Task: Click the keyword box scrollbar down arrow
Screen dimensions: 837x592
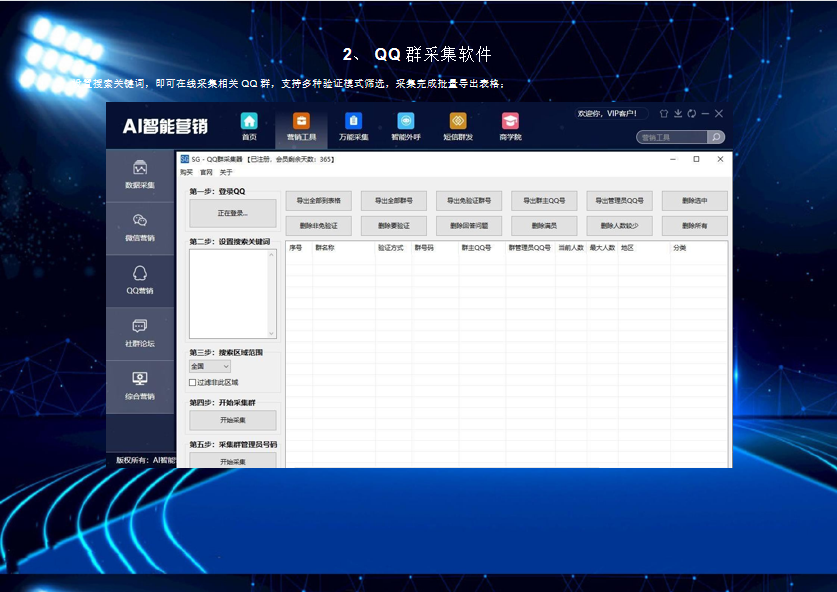Action: coord(271,334)
